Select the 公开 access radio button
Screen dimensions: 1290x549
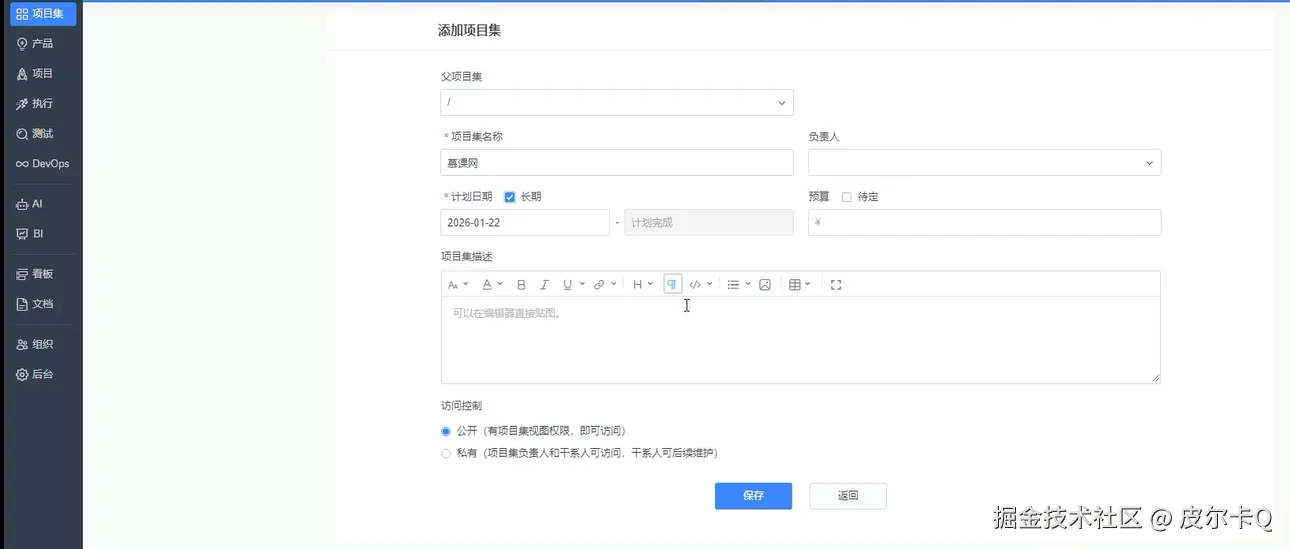coord(446,431)
